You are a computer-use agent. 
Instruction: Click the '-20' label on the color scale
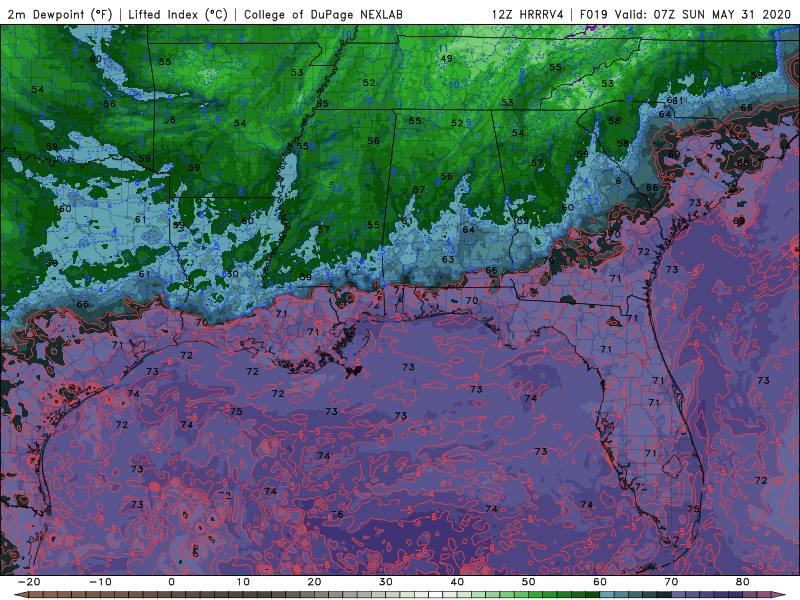point(29,582)
